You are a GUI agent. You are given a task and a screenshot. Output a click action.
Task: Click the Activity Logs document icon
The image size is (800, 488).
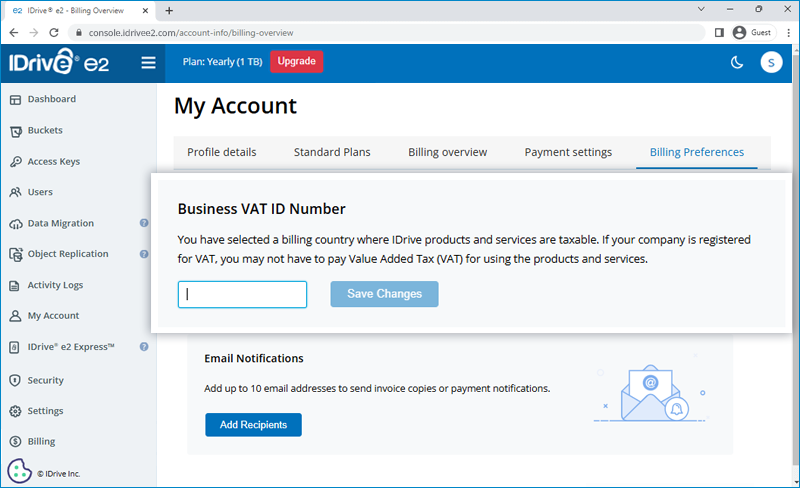[15, 285]
